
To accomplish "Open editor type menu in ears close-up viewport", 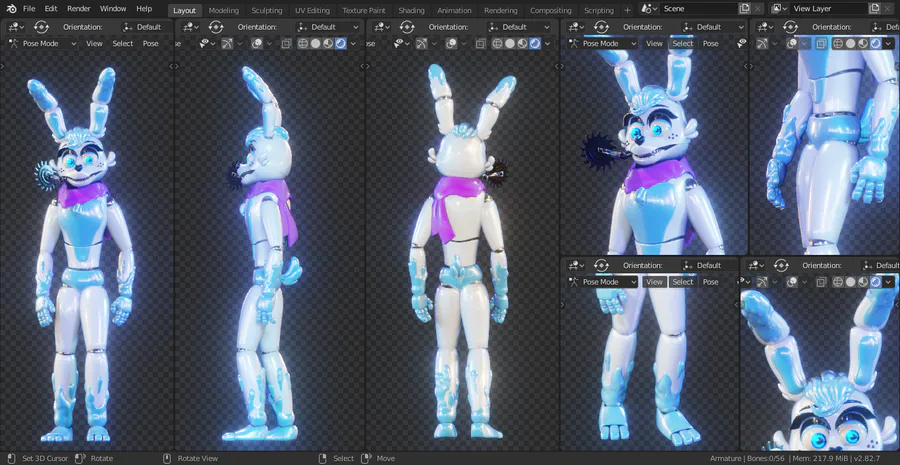I will tap(755, 265).
